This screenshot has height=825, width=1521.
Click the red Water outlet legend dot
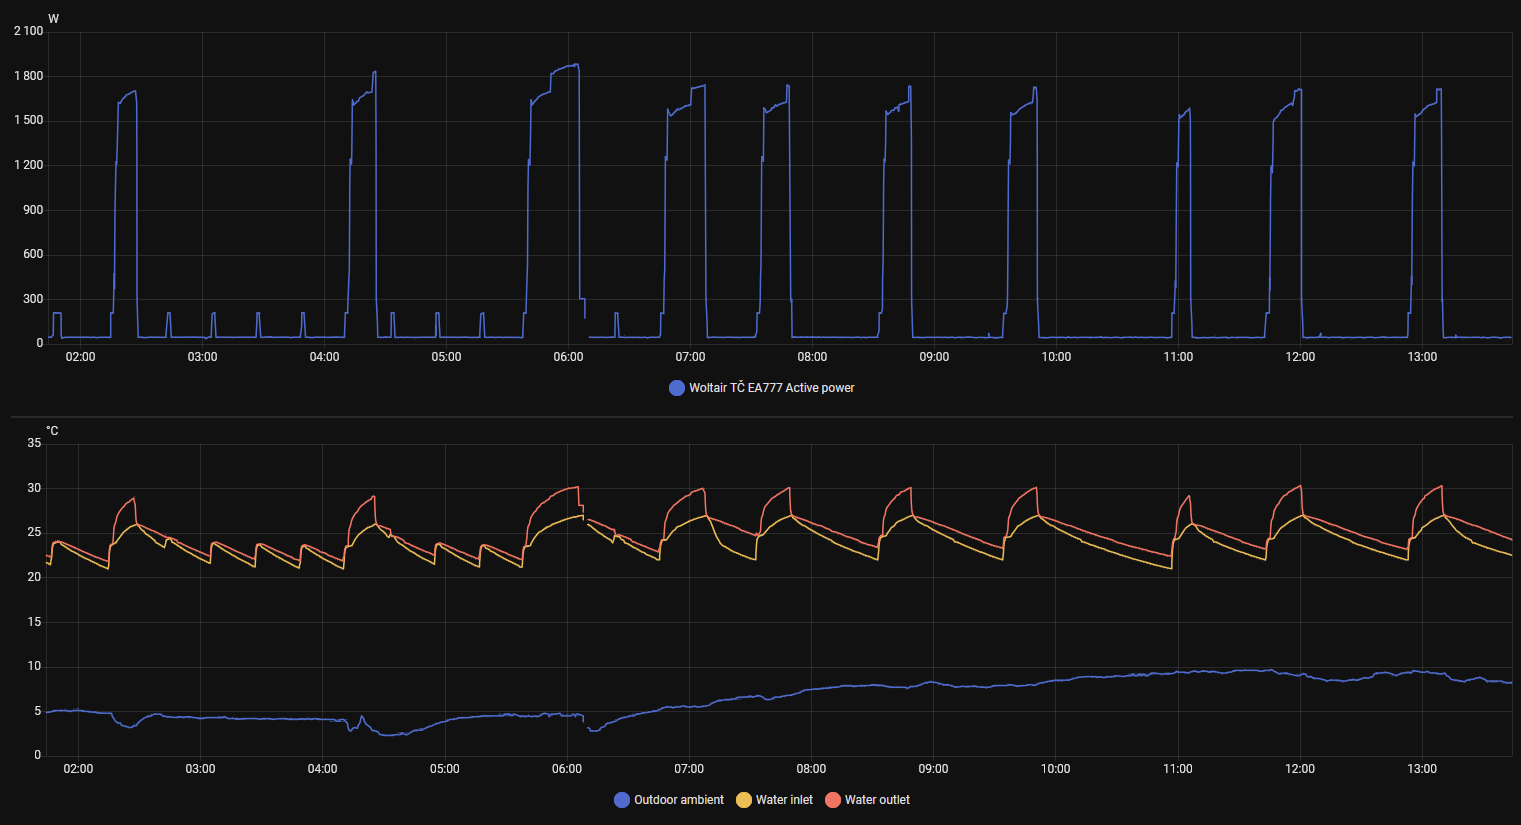(833, 800)
